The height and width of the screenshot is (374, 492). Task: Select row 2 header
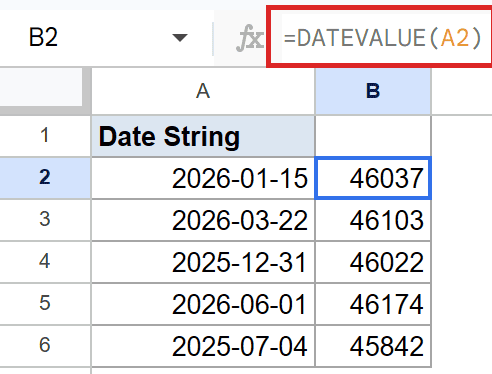pos(45,178)
